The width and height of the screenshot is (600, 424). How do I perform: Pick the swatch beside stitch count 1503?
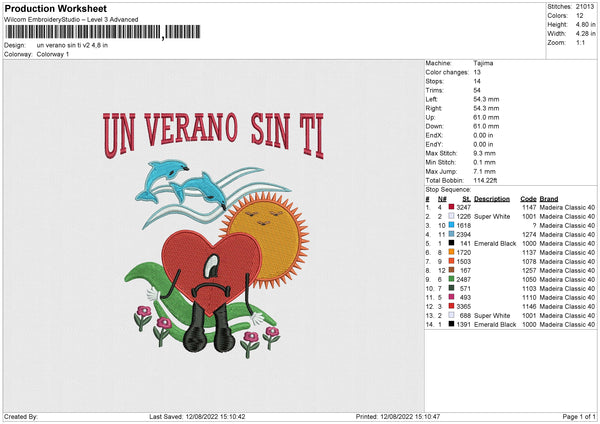pyautogui.click(x=451, y=261)
